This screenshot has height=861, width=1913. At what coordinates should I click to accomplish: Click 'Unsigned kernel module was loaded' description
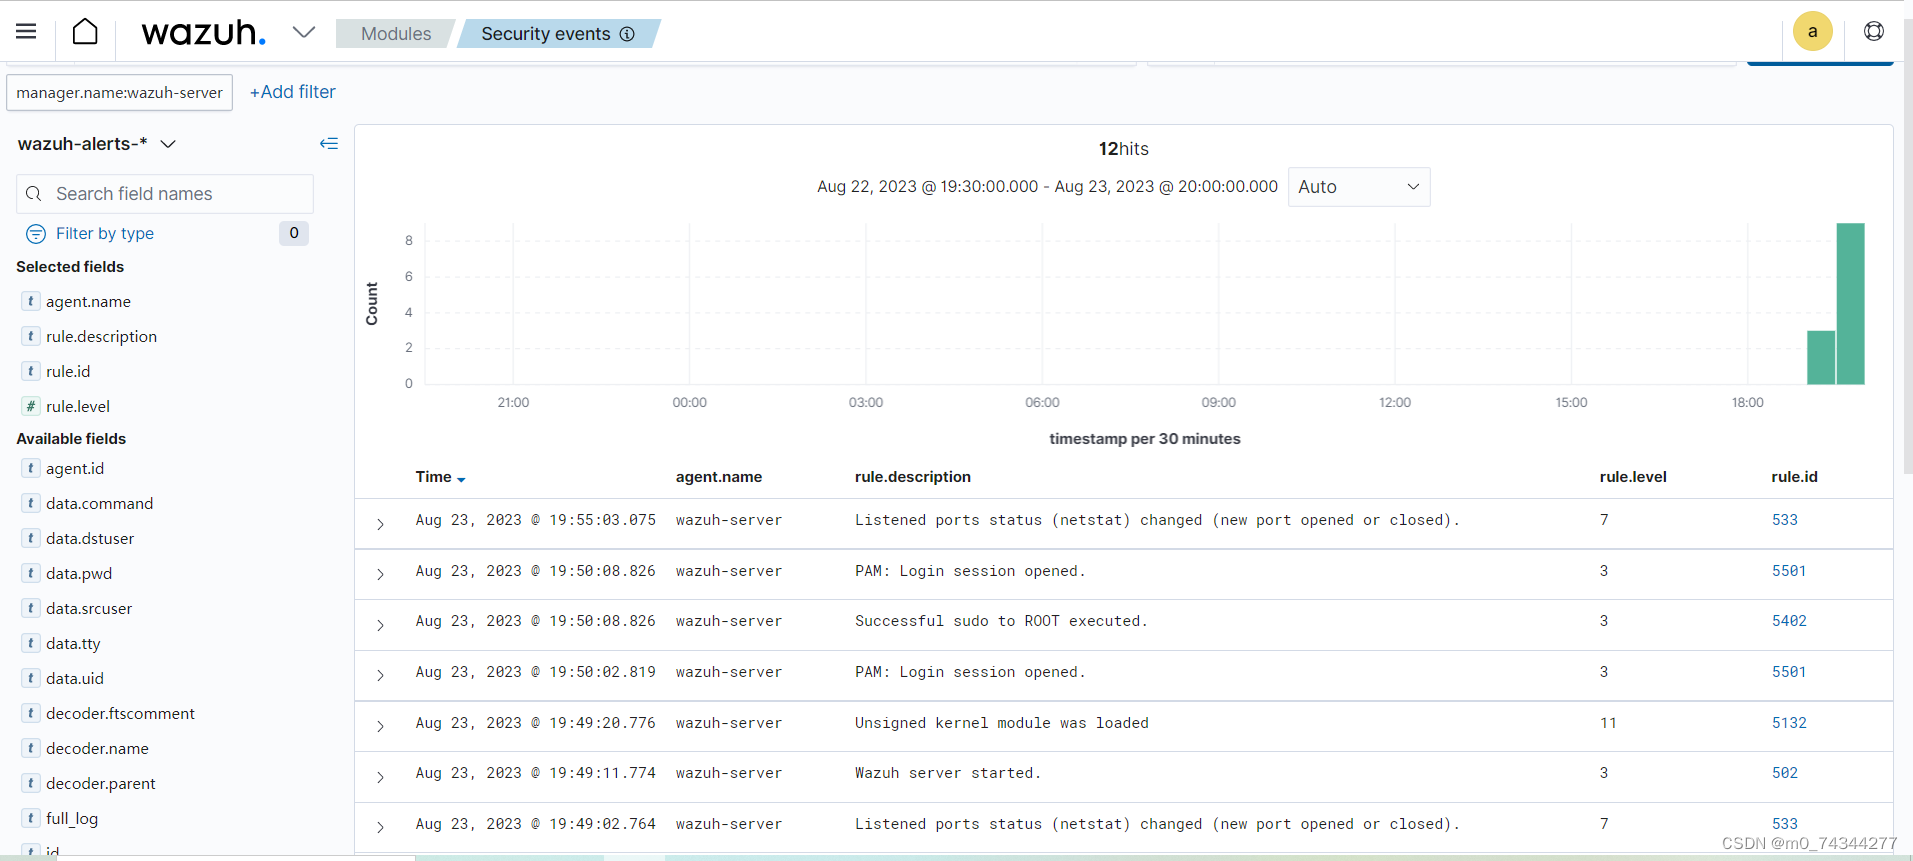(x=1002, y=723)
